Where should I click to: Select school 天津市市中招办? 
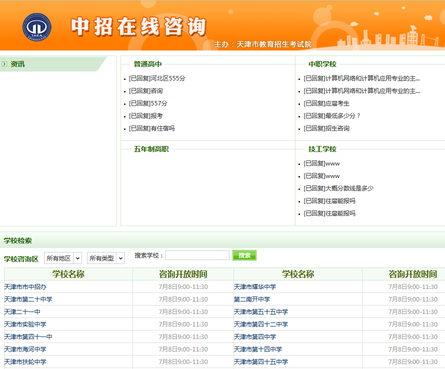pyautogui.click(x=25, y=287)
